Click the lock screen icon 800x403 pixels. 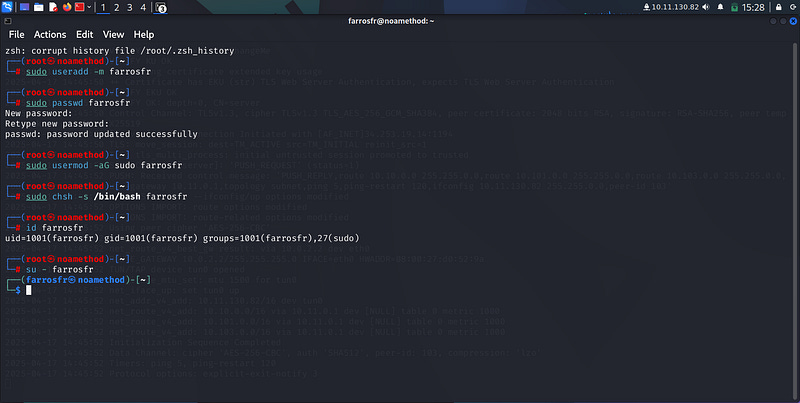[x=779, y=7]
